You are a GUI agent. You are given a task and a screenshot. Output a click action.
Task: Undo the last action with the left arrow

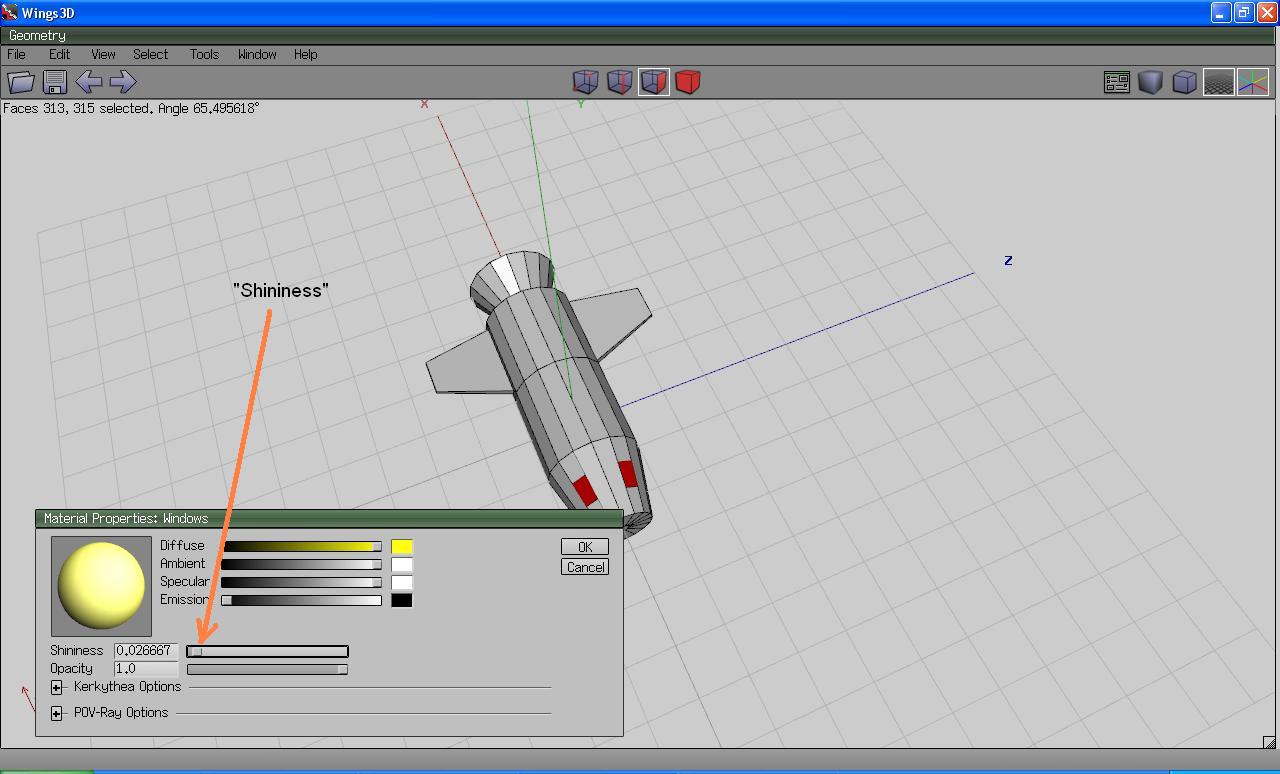[x=89, y=82]
